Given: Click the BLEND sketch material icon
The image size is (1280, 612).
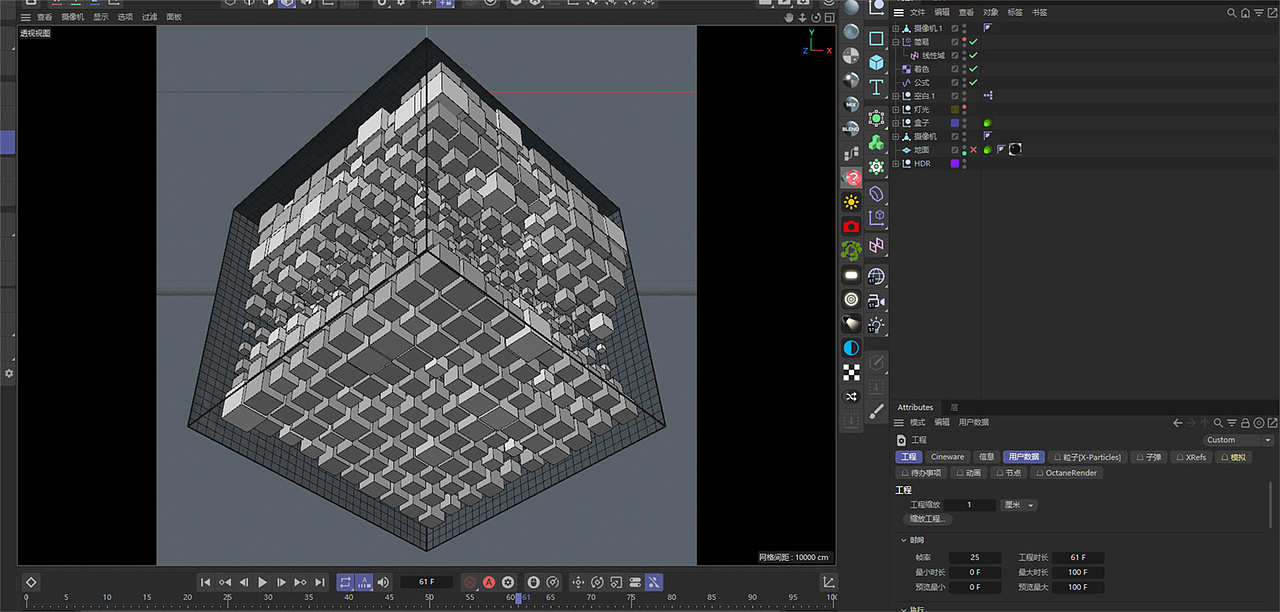Looking at the screenshot, I should [x=850, y=128].
